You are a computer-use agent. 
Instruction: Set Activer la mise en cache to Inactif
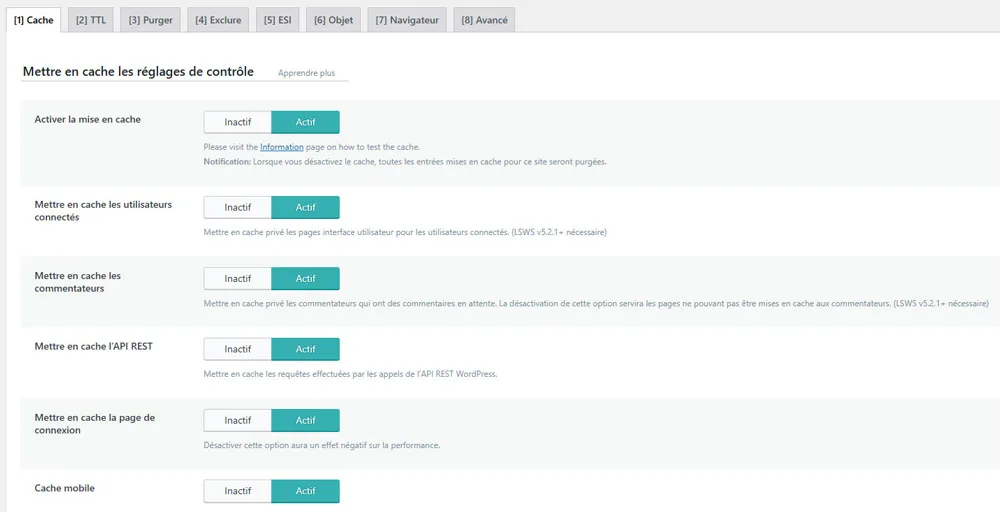[238, 122]
